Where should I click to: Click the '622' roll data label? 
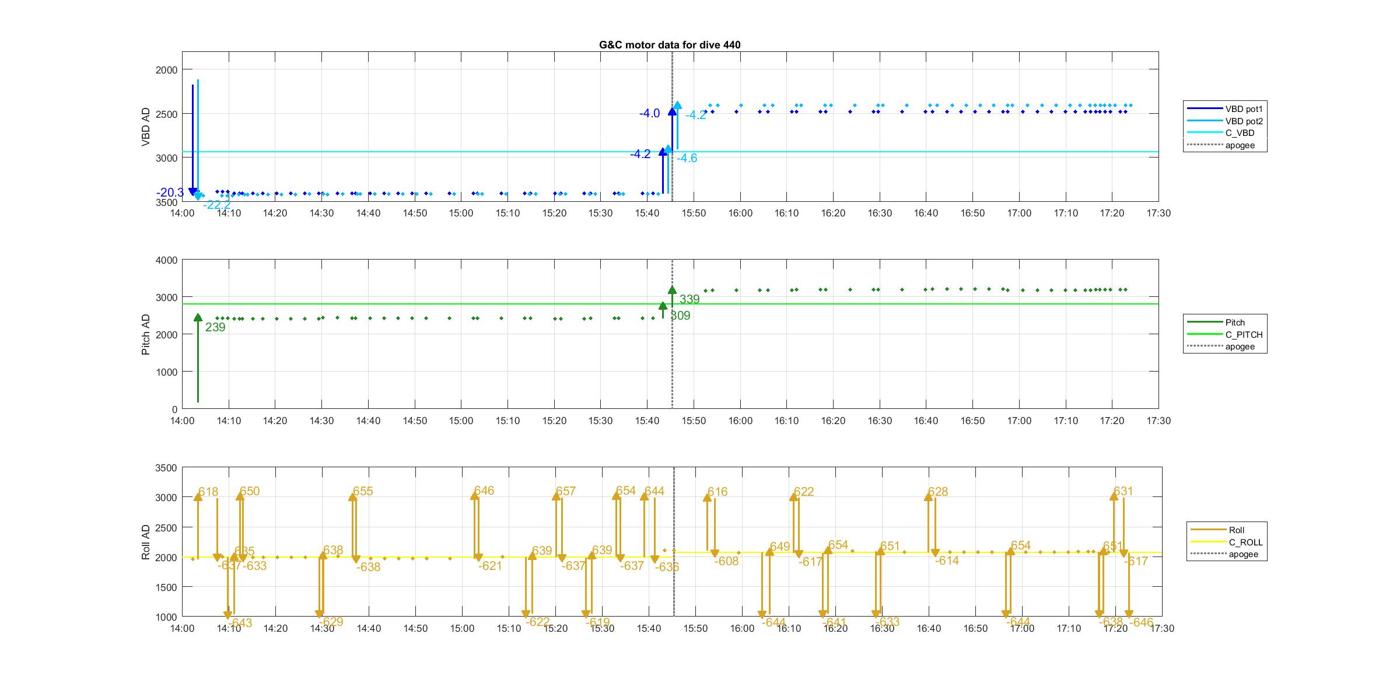click(804, 492)
